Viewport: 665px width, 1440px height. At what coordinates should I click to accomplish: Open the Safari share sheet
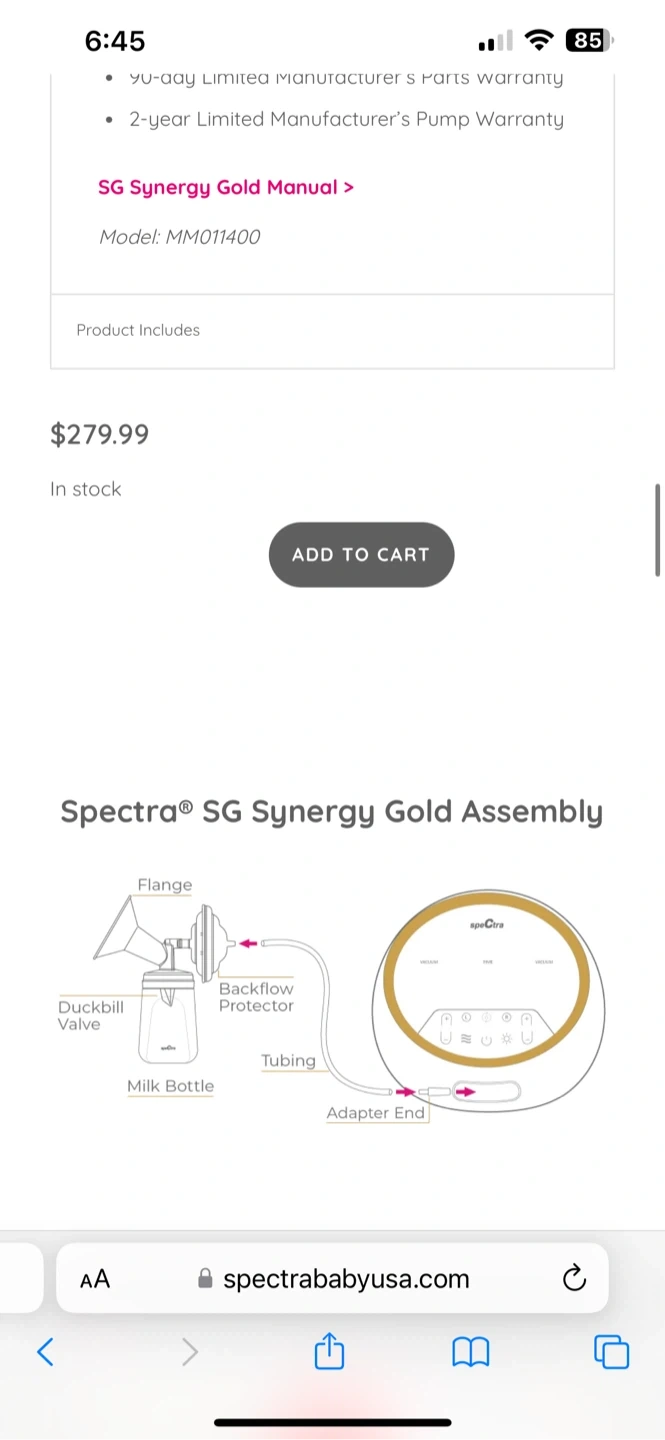329,1352
